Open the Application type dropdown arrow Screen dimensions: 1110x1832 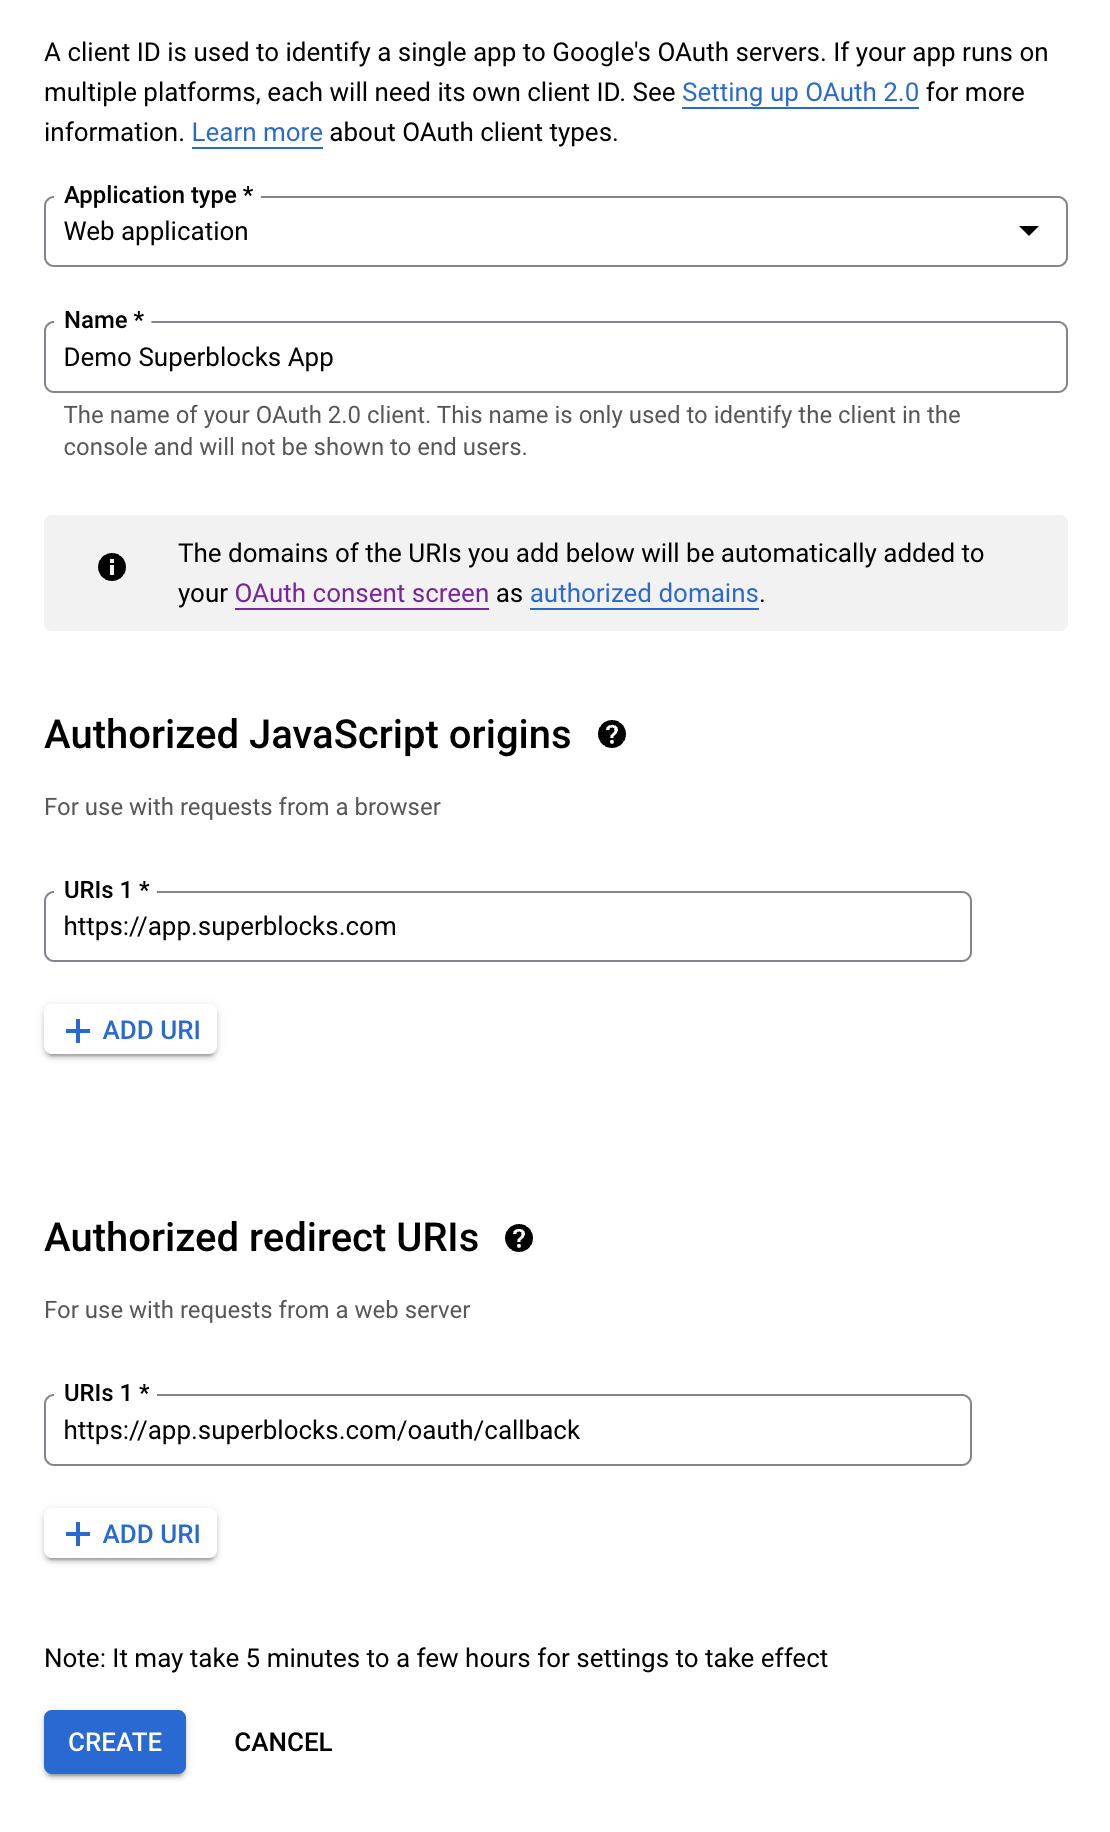(x=1030, y=231)
